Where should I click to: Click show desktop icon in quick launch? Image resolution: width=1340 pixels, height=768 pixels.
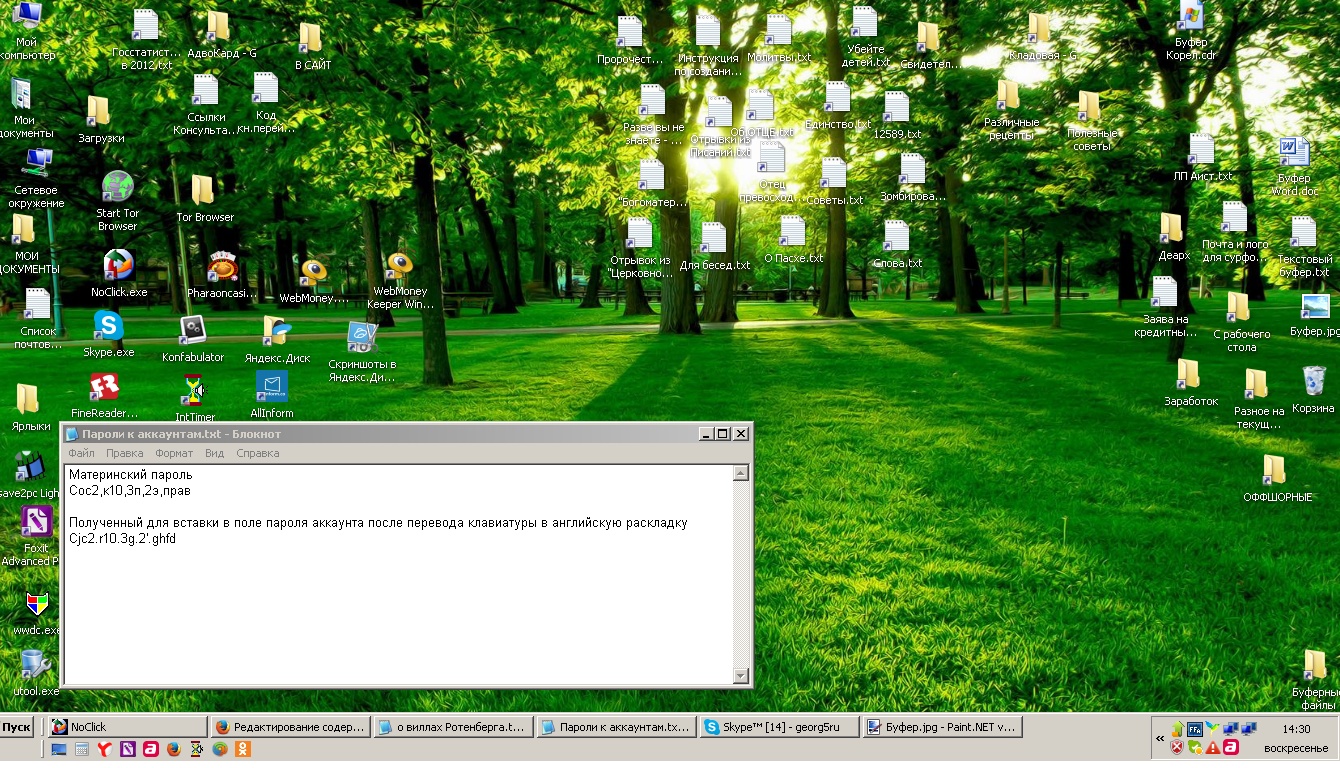coord(59,748)
